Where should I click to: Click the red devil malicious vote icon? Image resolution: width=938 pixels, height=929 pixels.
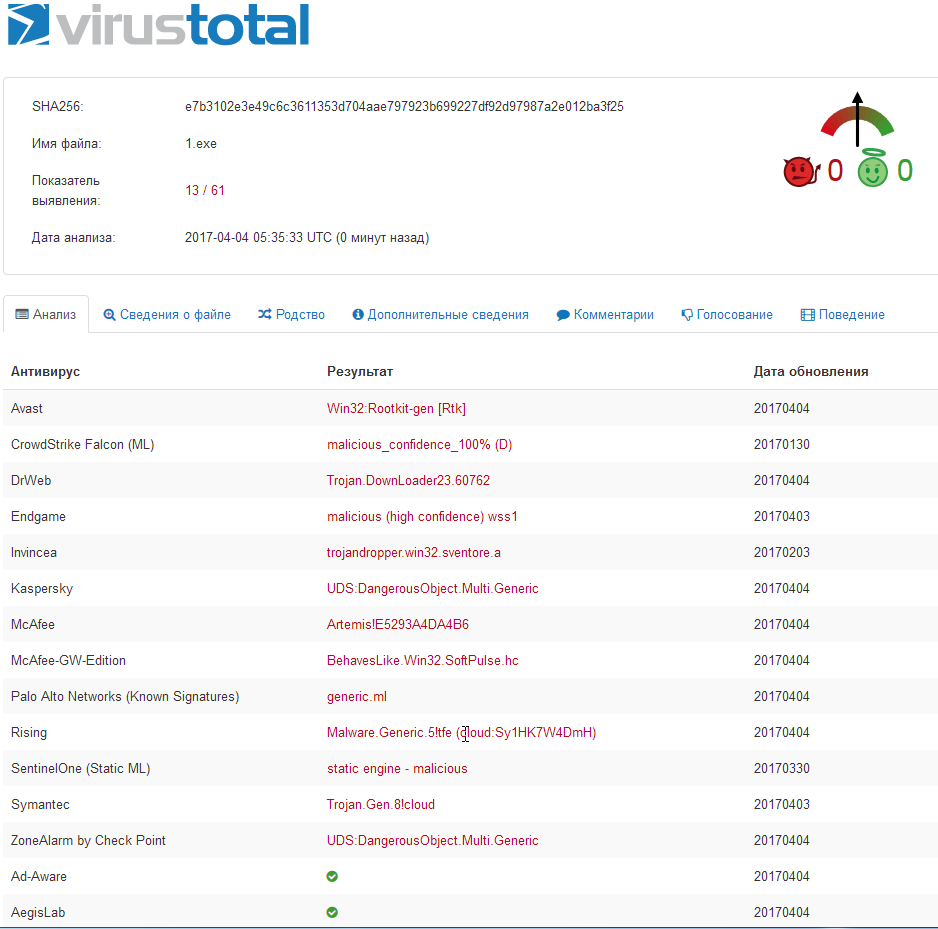tap(799, 171)
